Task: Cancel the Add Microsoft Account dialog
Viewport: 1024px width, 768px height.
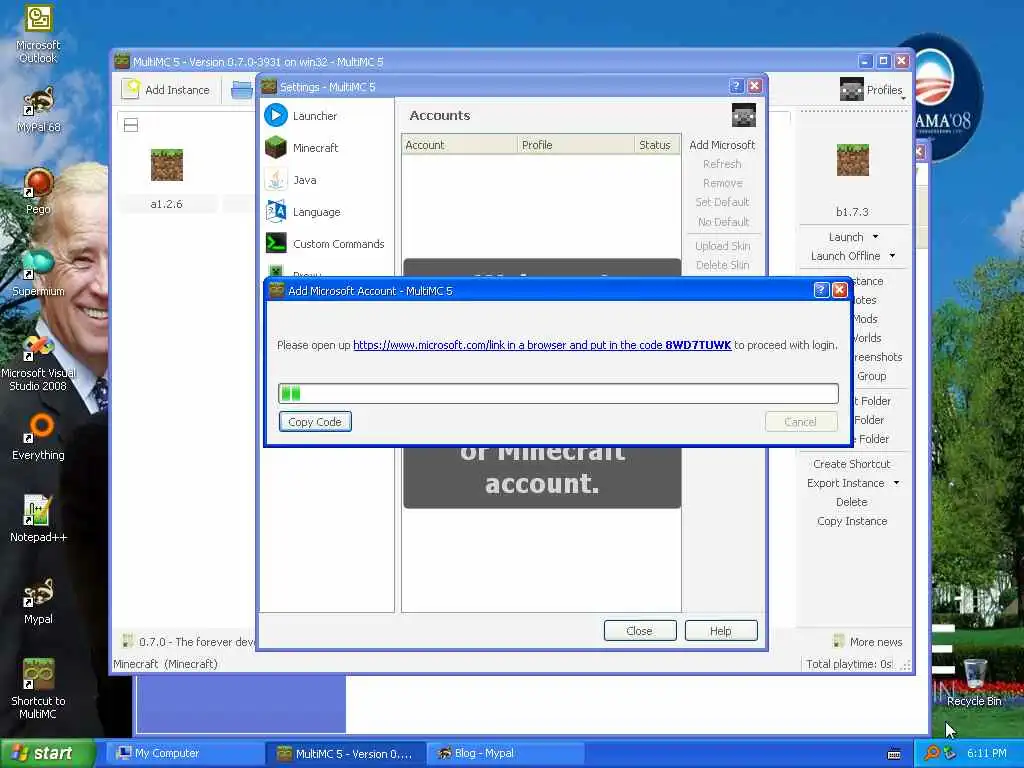Action: [801, 422]
